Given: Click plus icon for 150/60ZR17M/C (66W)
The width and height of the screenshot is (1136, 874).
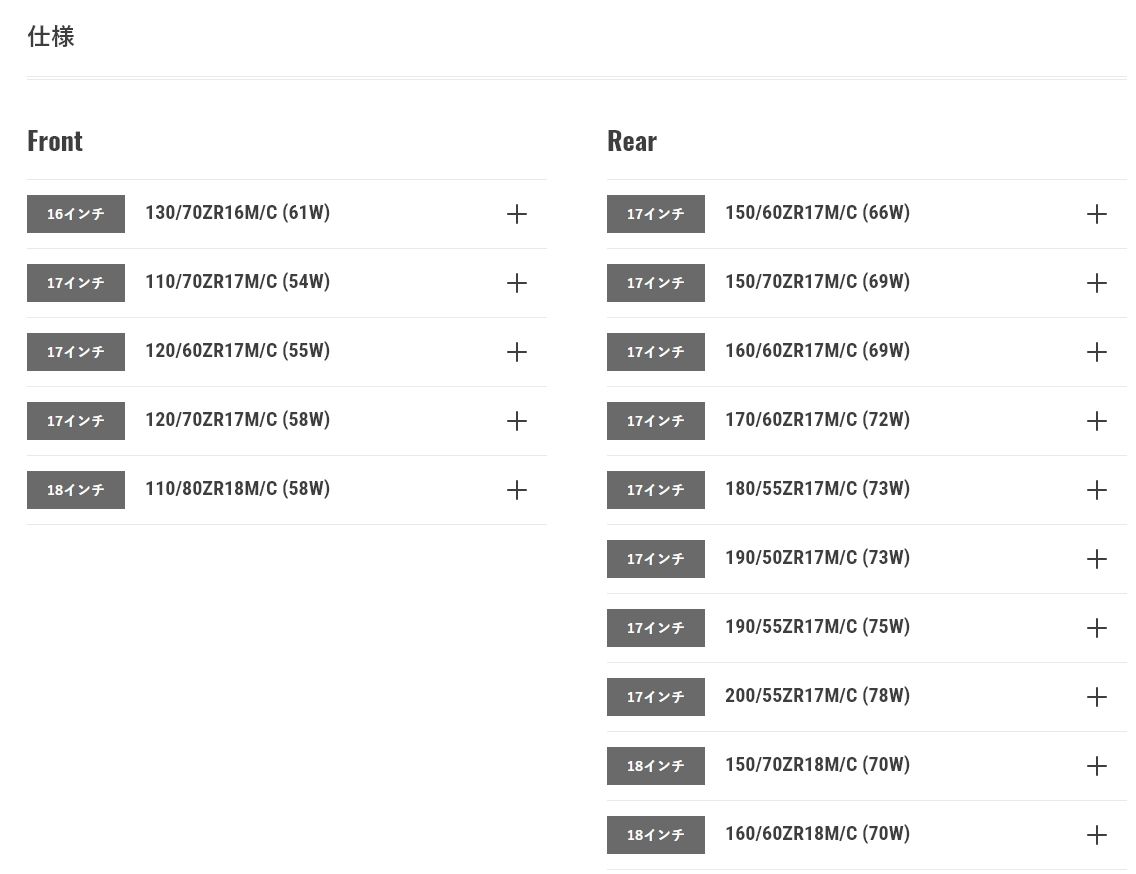Looking at the screenshot, I should click(1096, 214).
